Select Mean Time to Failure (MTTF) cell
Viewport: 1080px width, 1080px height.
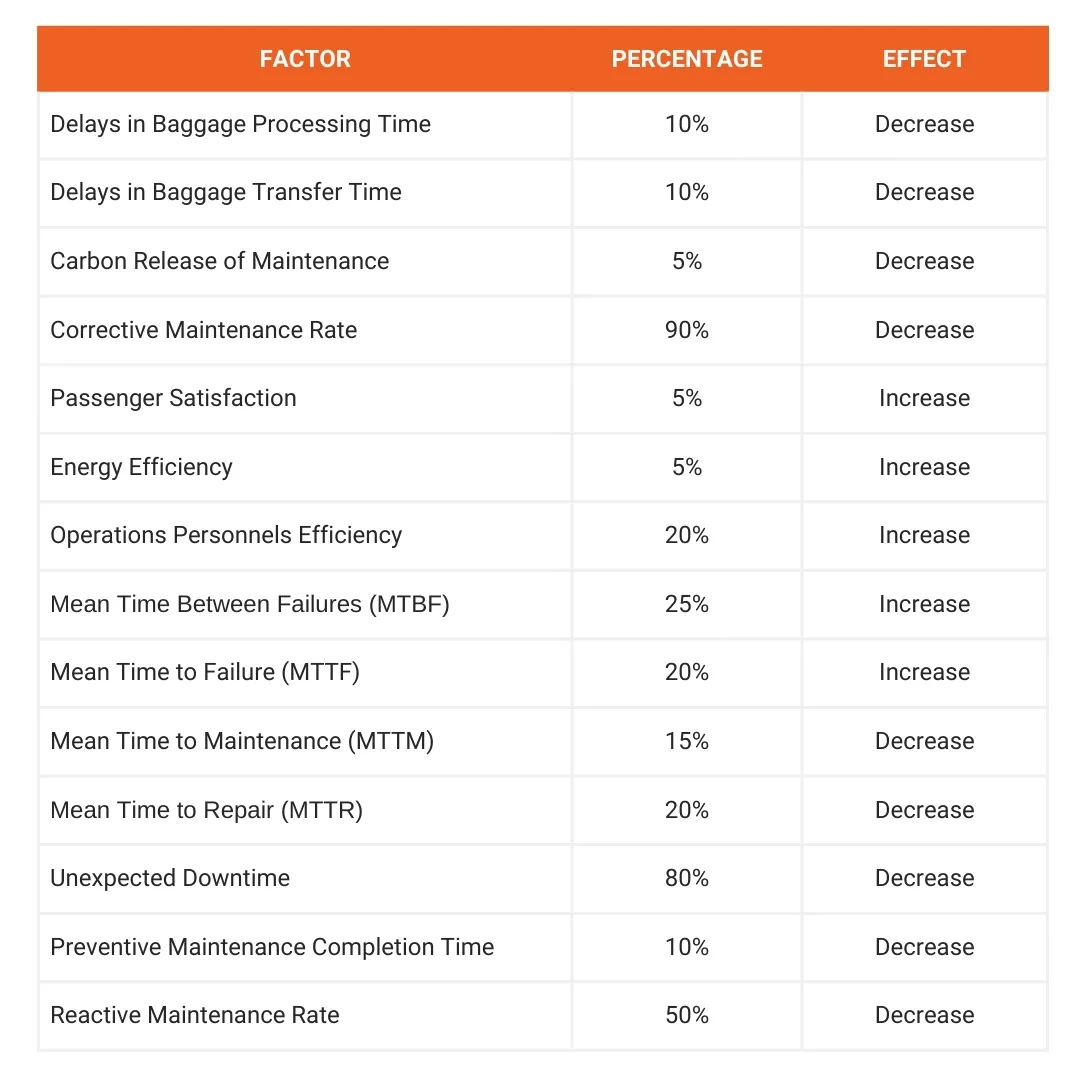305,672
